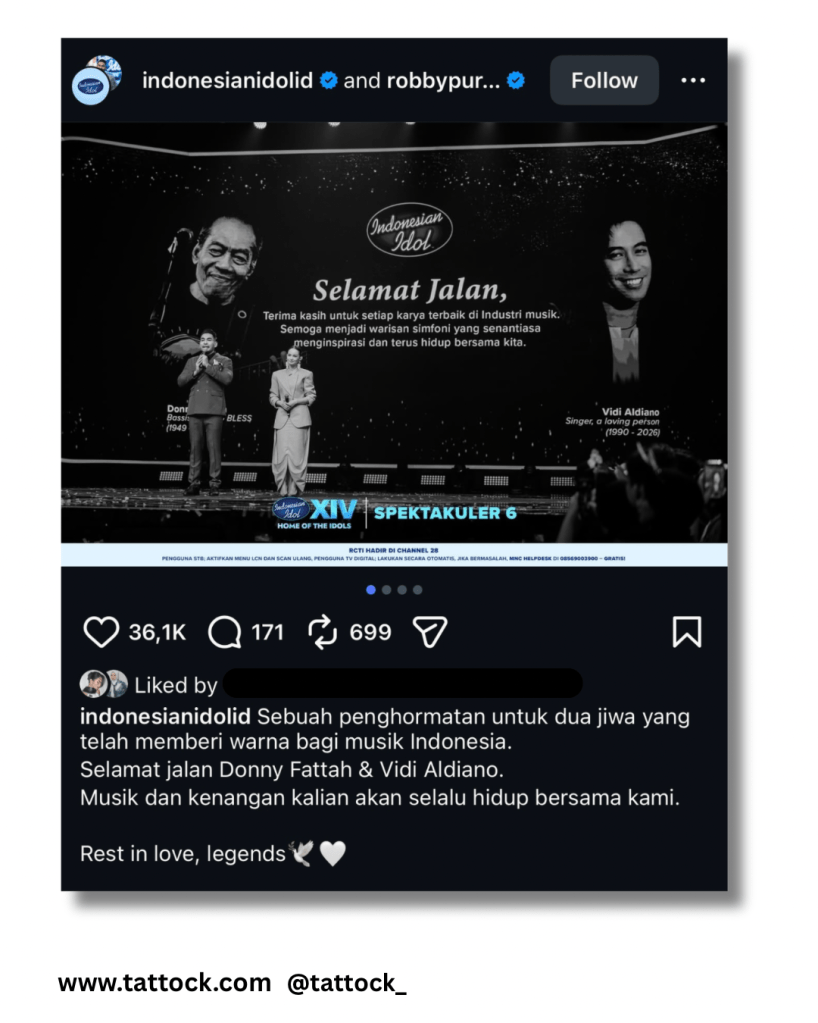Image resolution: width=818 pixels, height=1023 pixels.
Task: Jump to second carousel slide dot
Action: coord(386,590)
